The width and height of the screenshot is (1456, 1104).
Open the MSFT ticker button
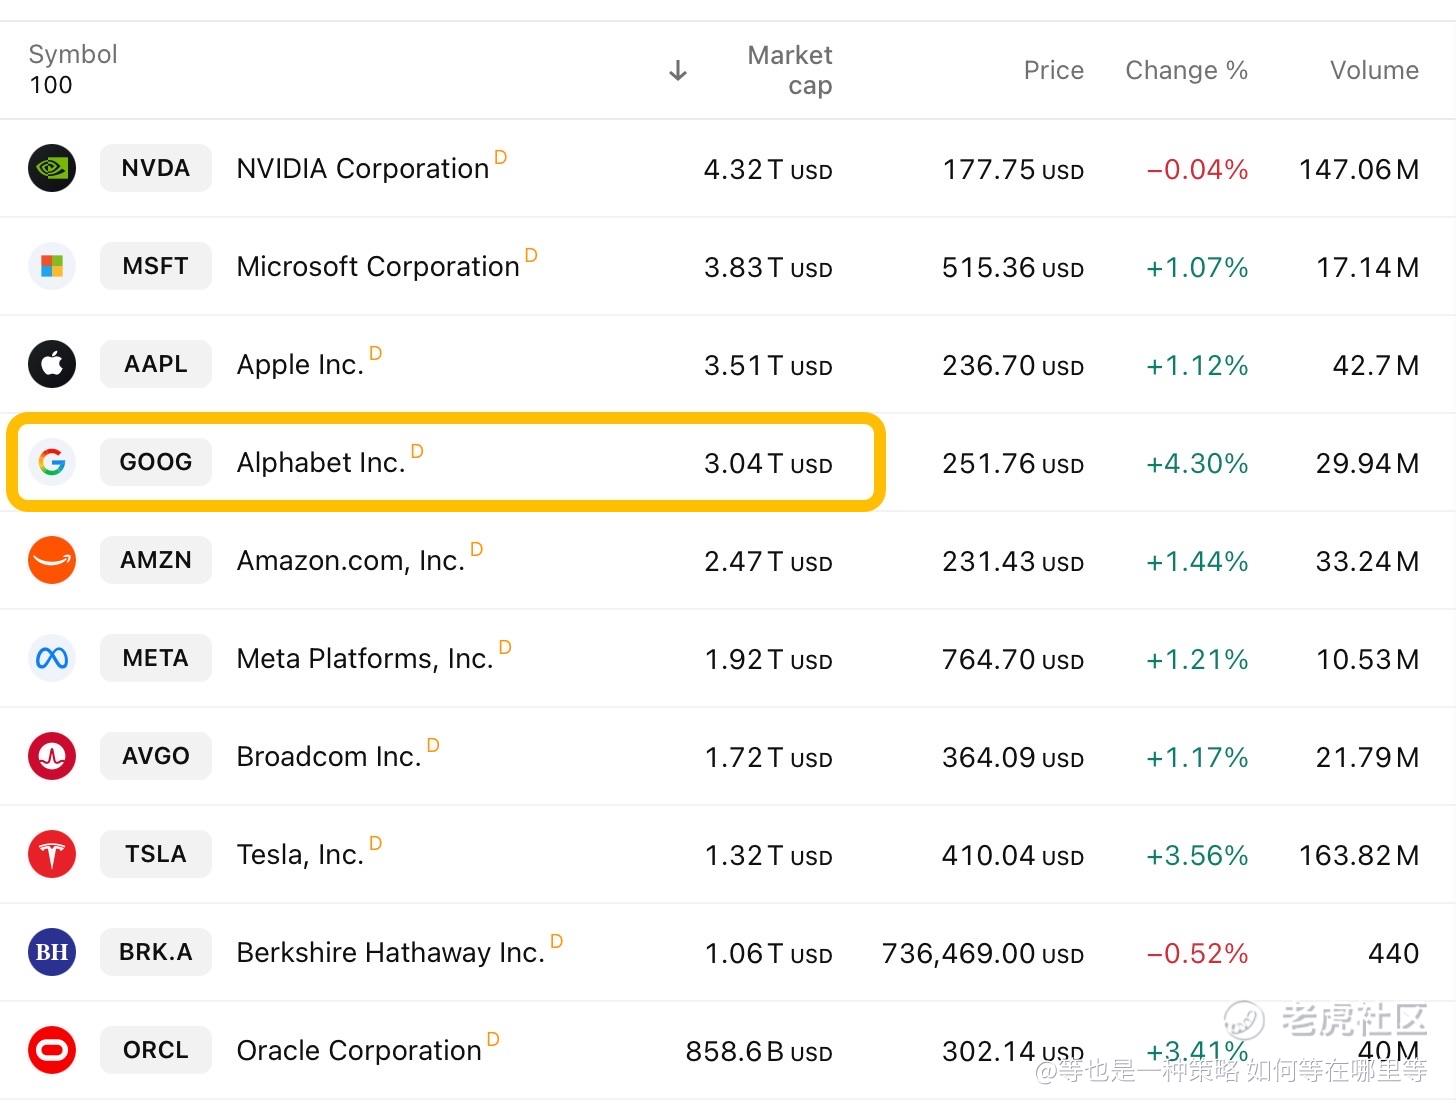click(156, 266)
